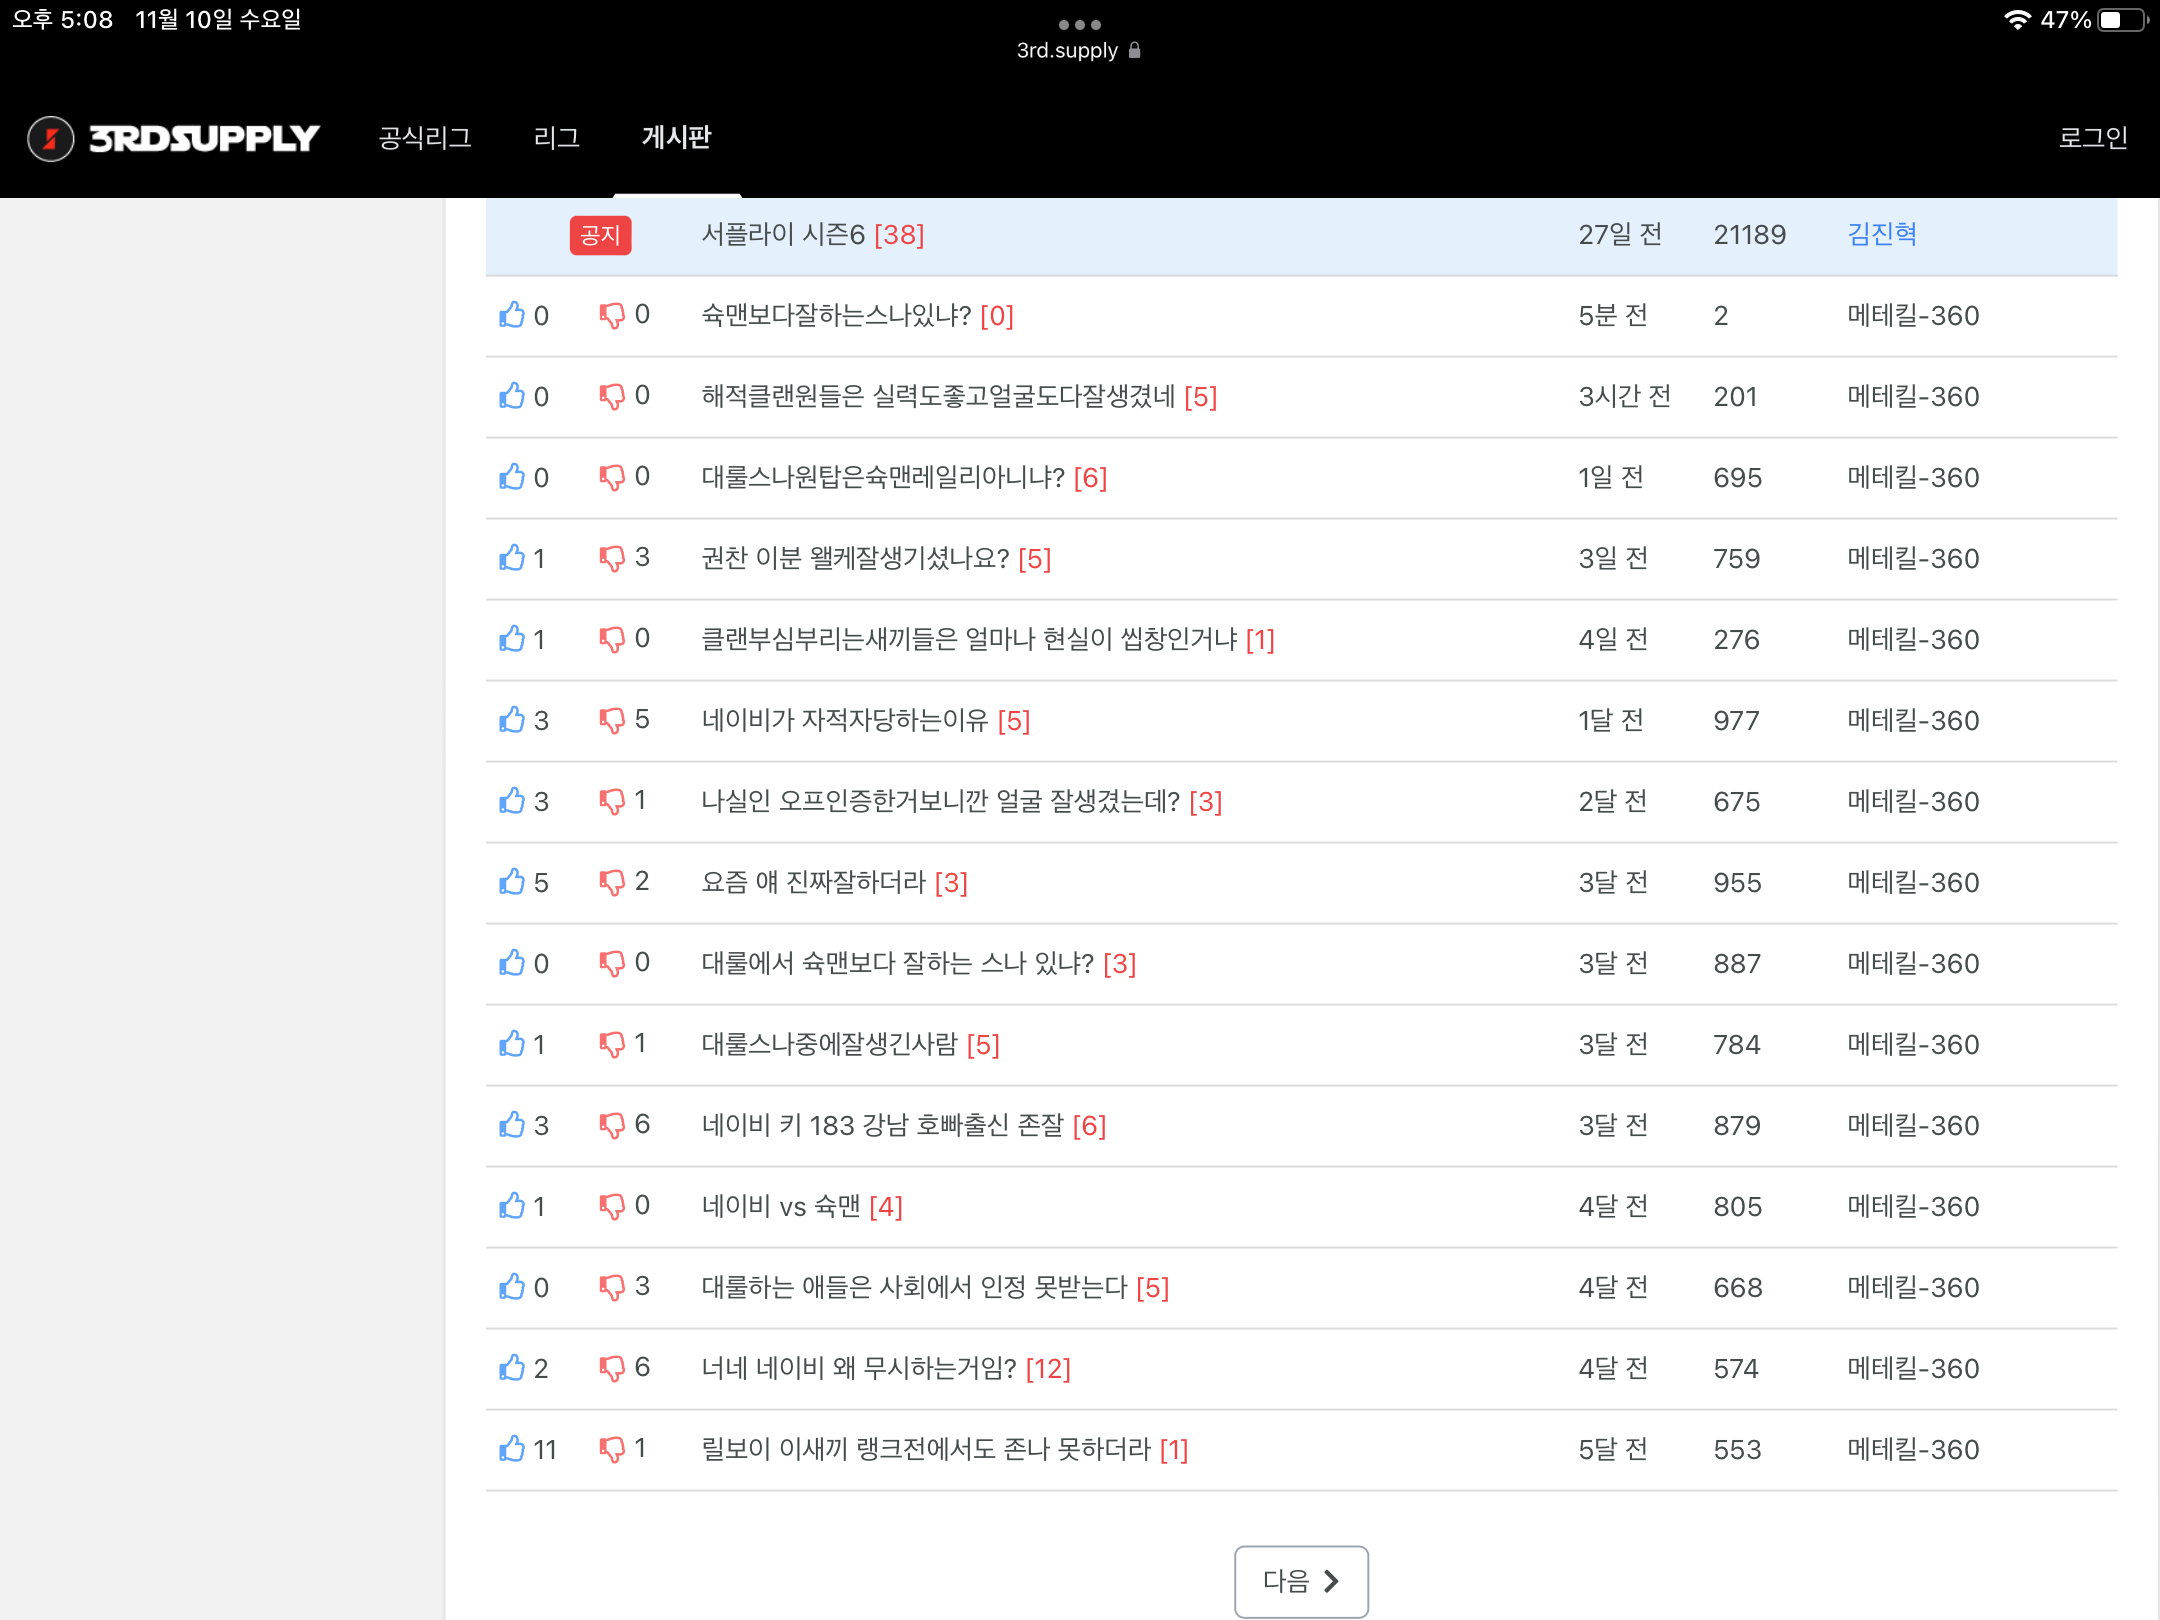Thumbs-down the 네이비 키 183 강남 post
This screenshot has height=1620, width=2160.
tap(612, 1125)
